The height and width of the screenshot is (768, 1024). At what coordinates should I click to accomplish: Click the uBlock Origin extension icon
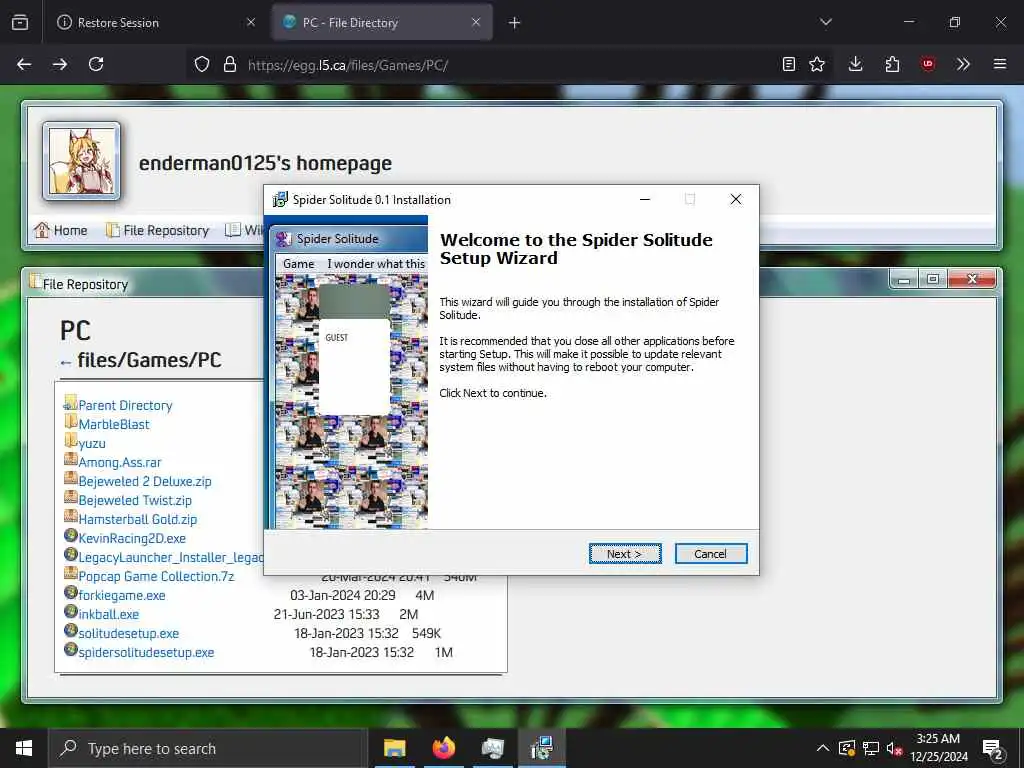point(928,64)
